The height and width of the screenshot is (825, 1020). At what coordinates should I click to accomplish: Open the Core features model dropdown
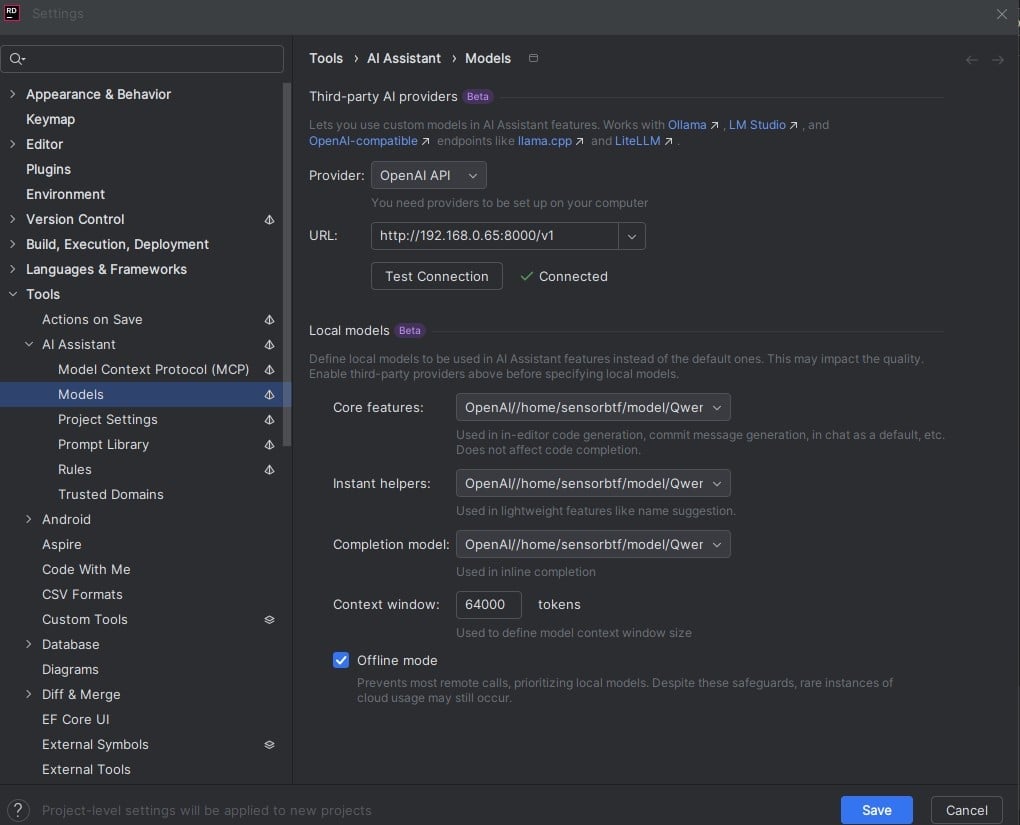(592, 407)
